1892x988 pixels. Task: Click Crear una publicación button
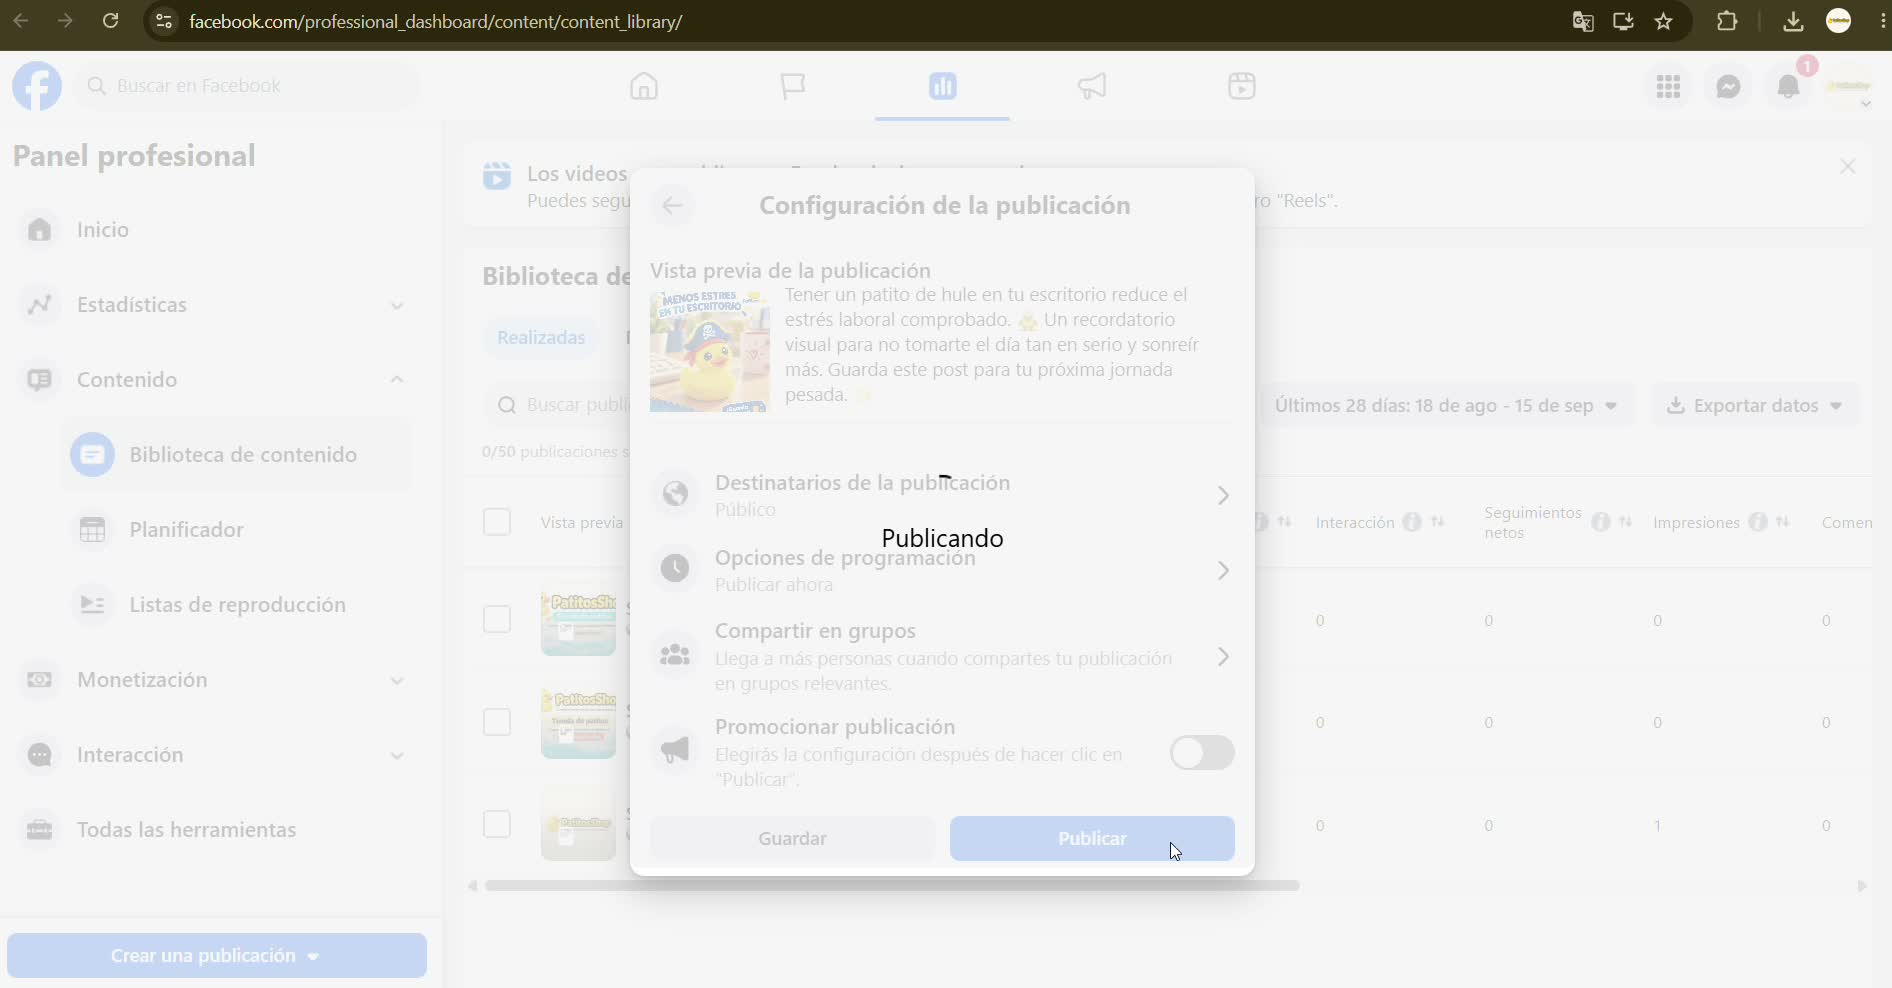(217, 955)
